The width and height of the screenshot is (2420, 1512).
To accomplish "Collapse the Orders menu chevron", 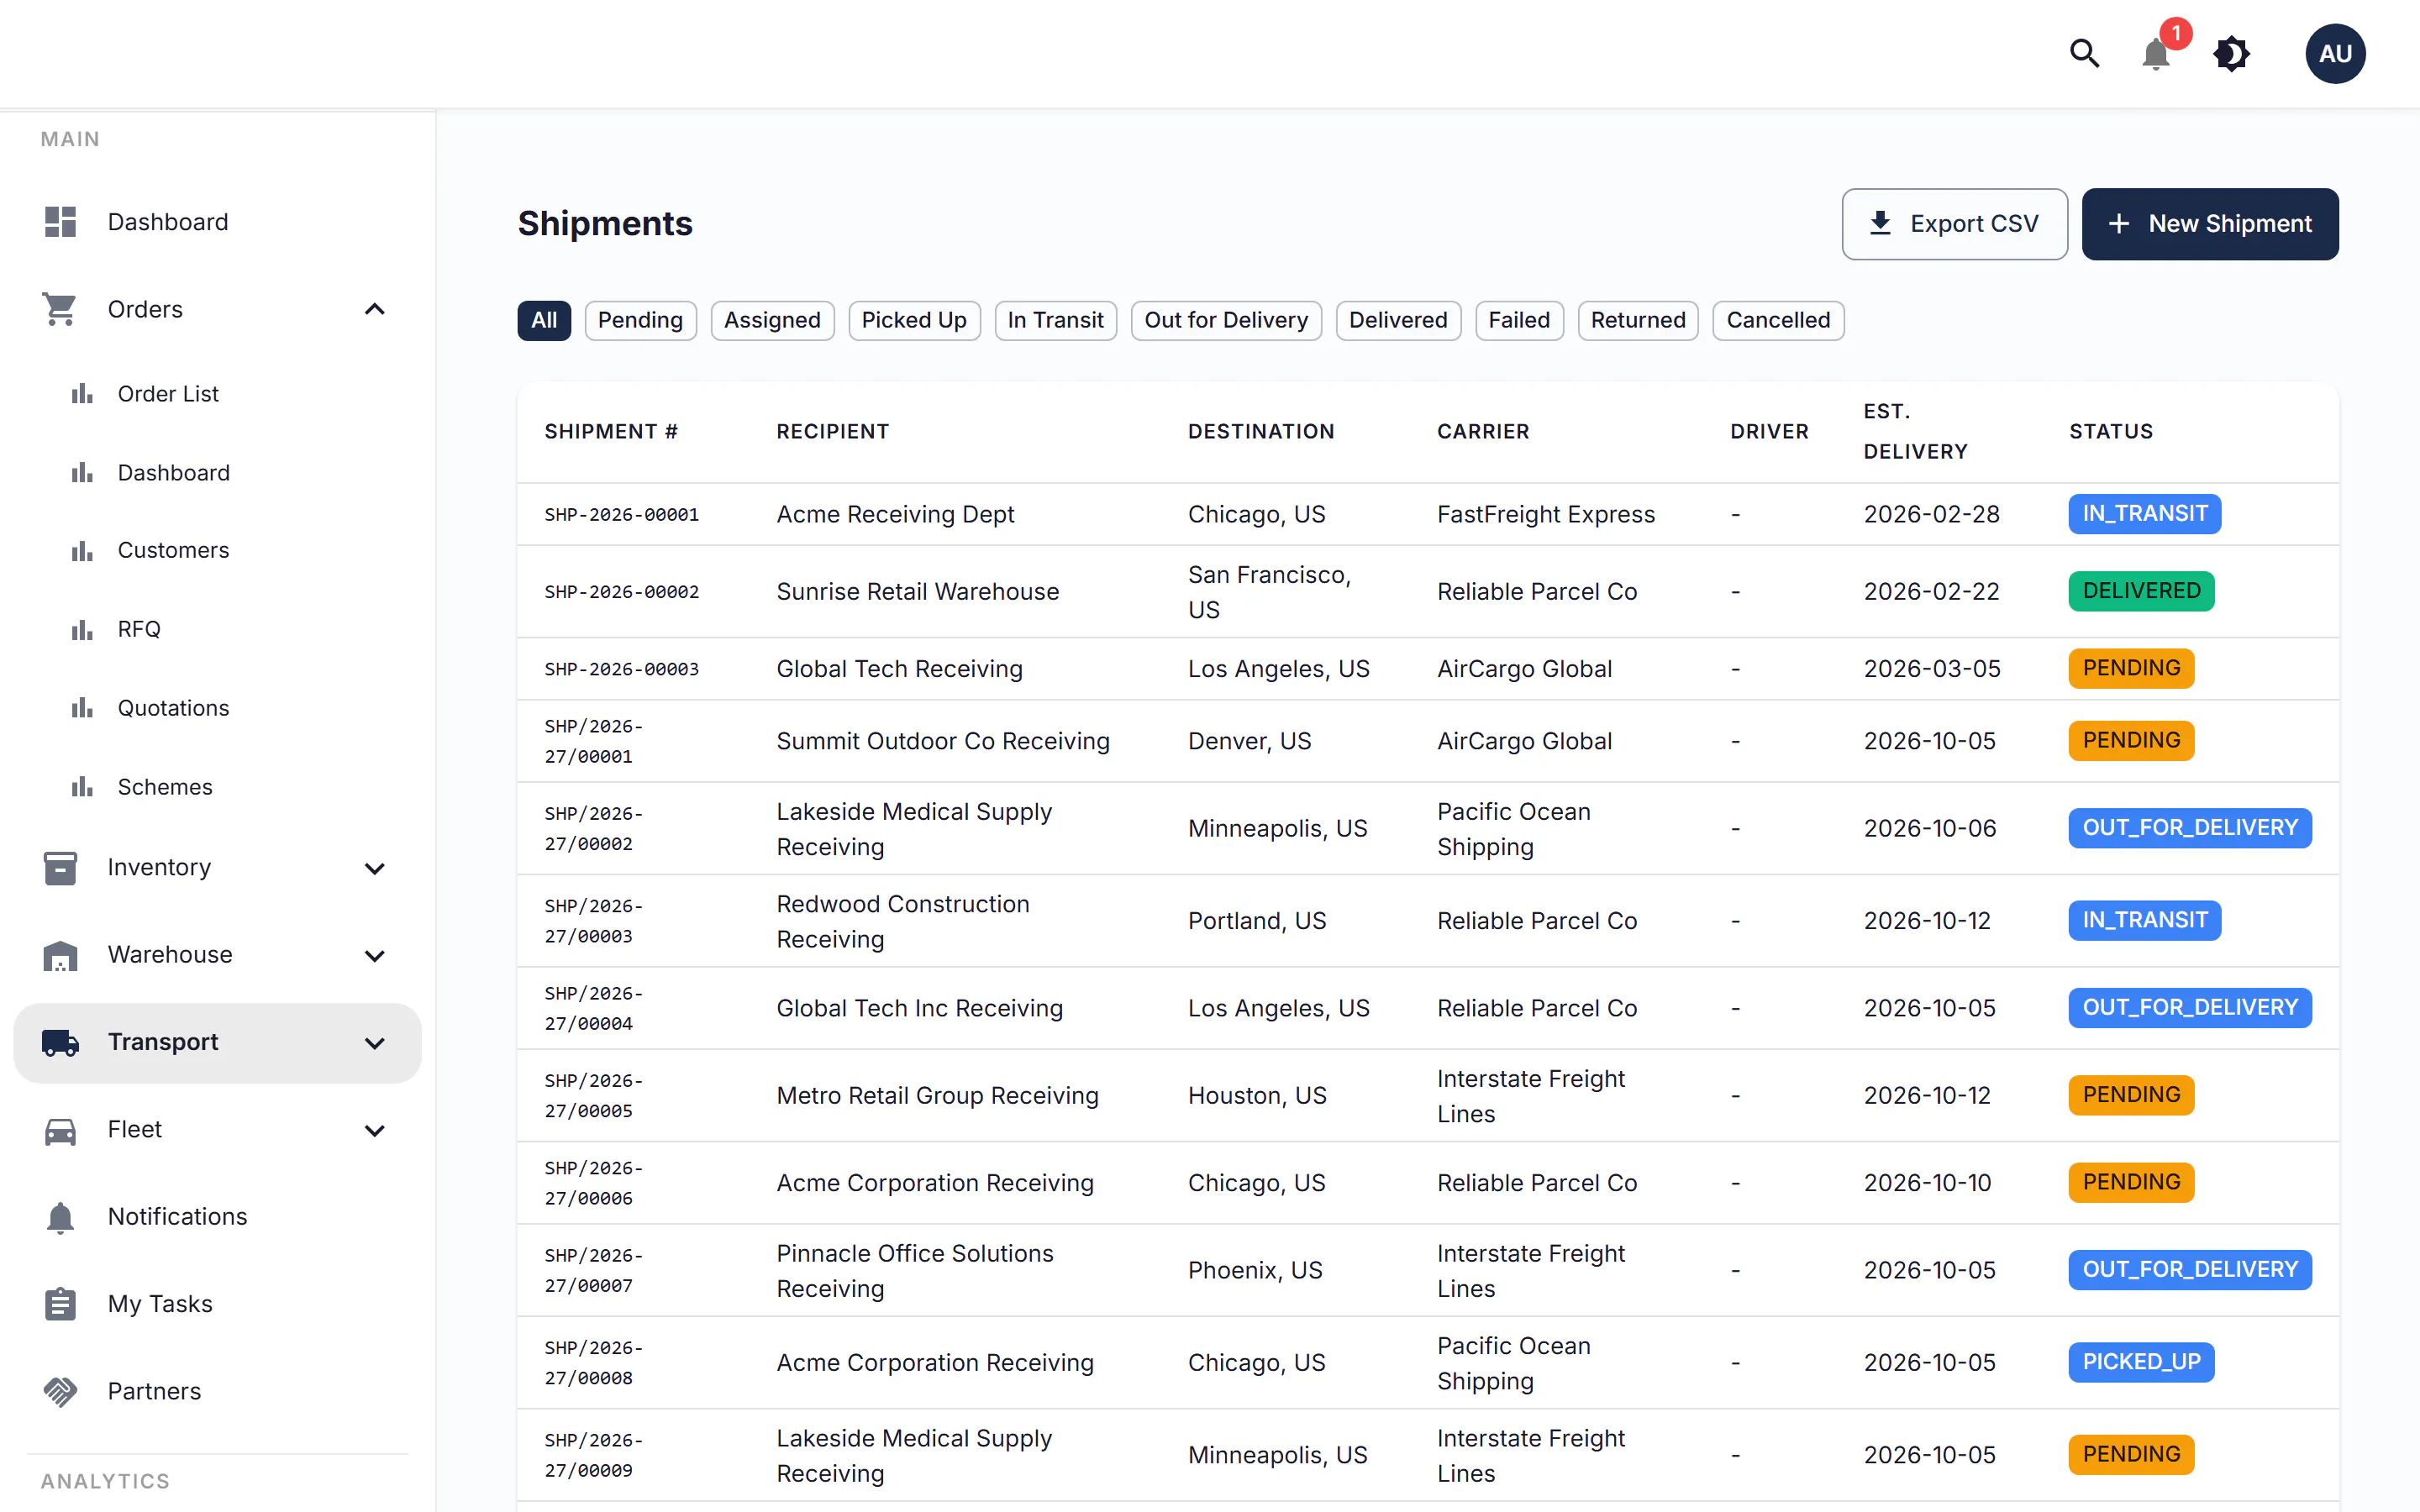I will [375, 309].
